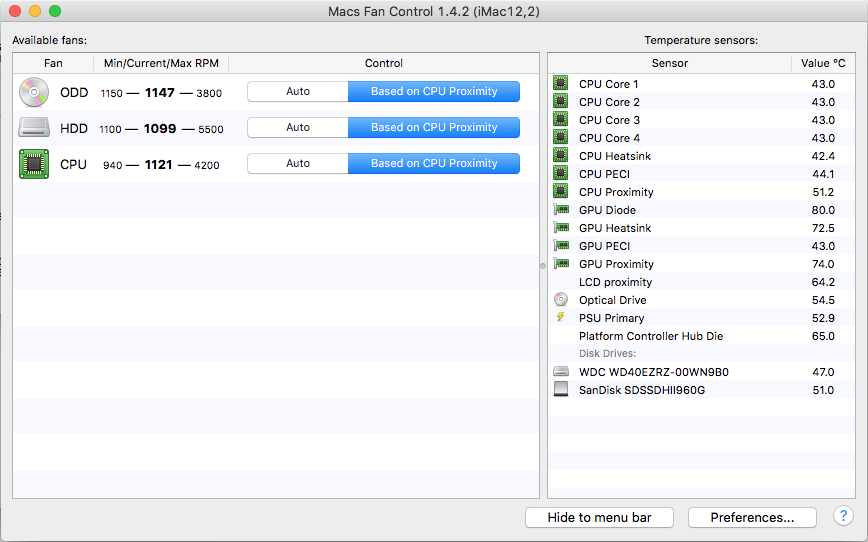The height and width of the screenshot is (542, 868).
Task: Select the CPU Core 1 sensor icon
Action: pyautogui.click(x=561, y=84)
